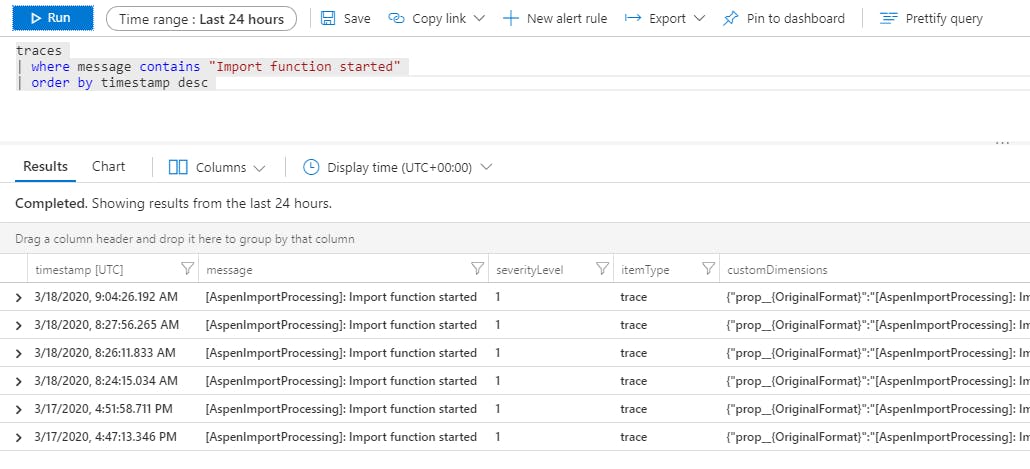Click the New alert rule plus icon
Viewport: 1030px width, 469px height.
(x=510, y=19)
